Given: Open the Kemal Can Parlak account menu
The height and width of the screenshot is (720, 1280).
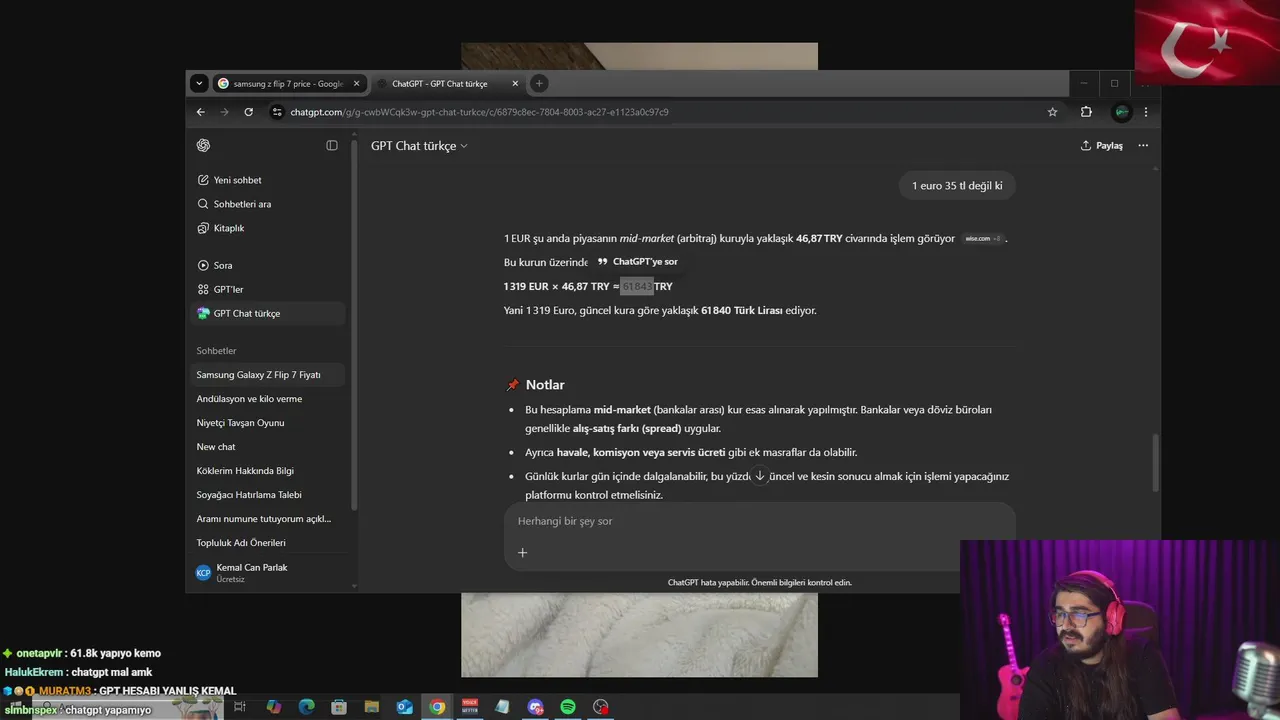Looking at the screenshot, I should (x=268, y=572).
